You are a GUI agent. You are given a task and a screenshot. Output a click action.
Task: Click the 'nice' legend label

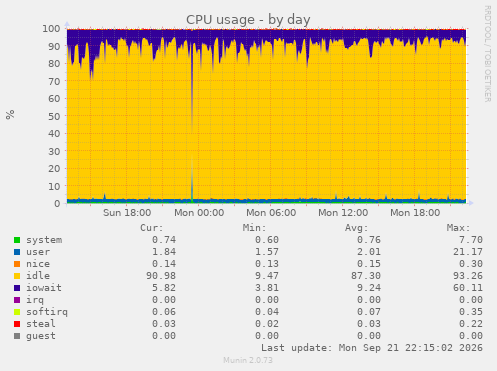(38, 264)
